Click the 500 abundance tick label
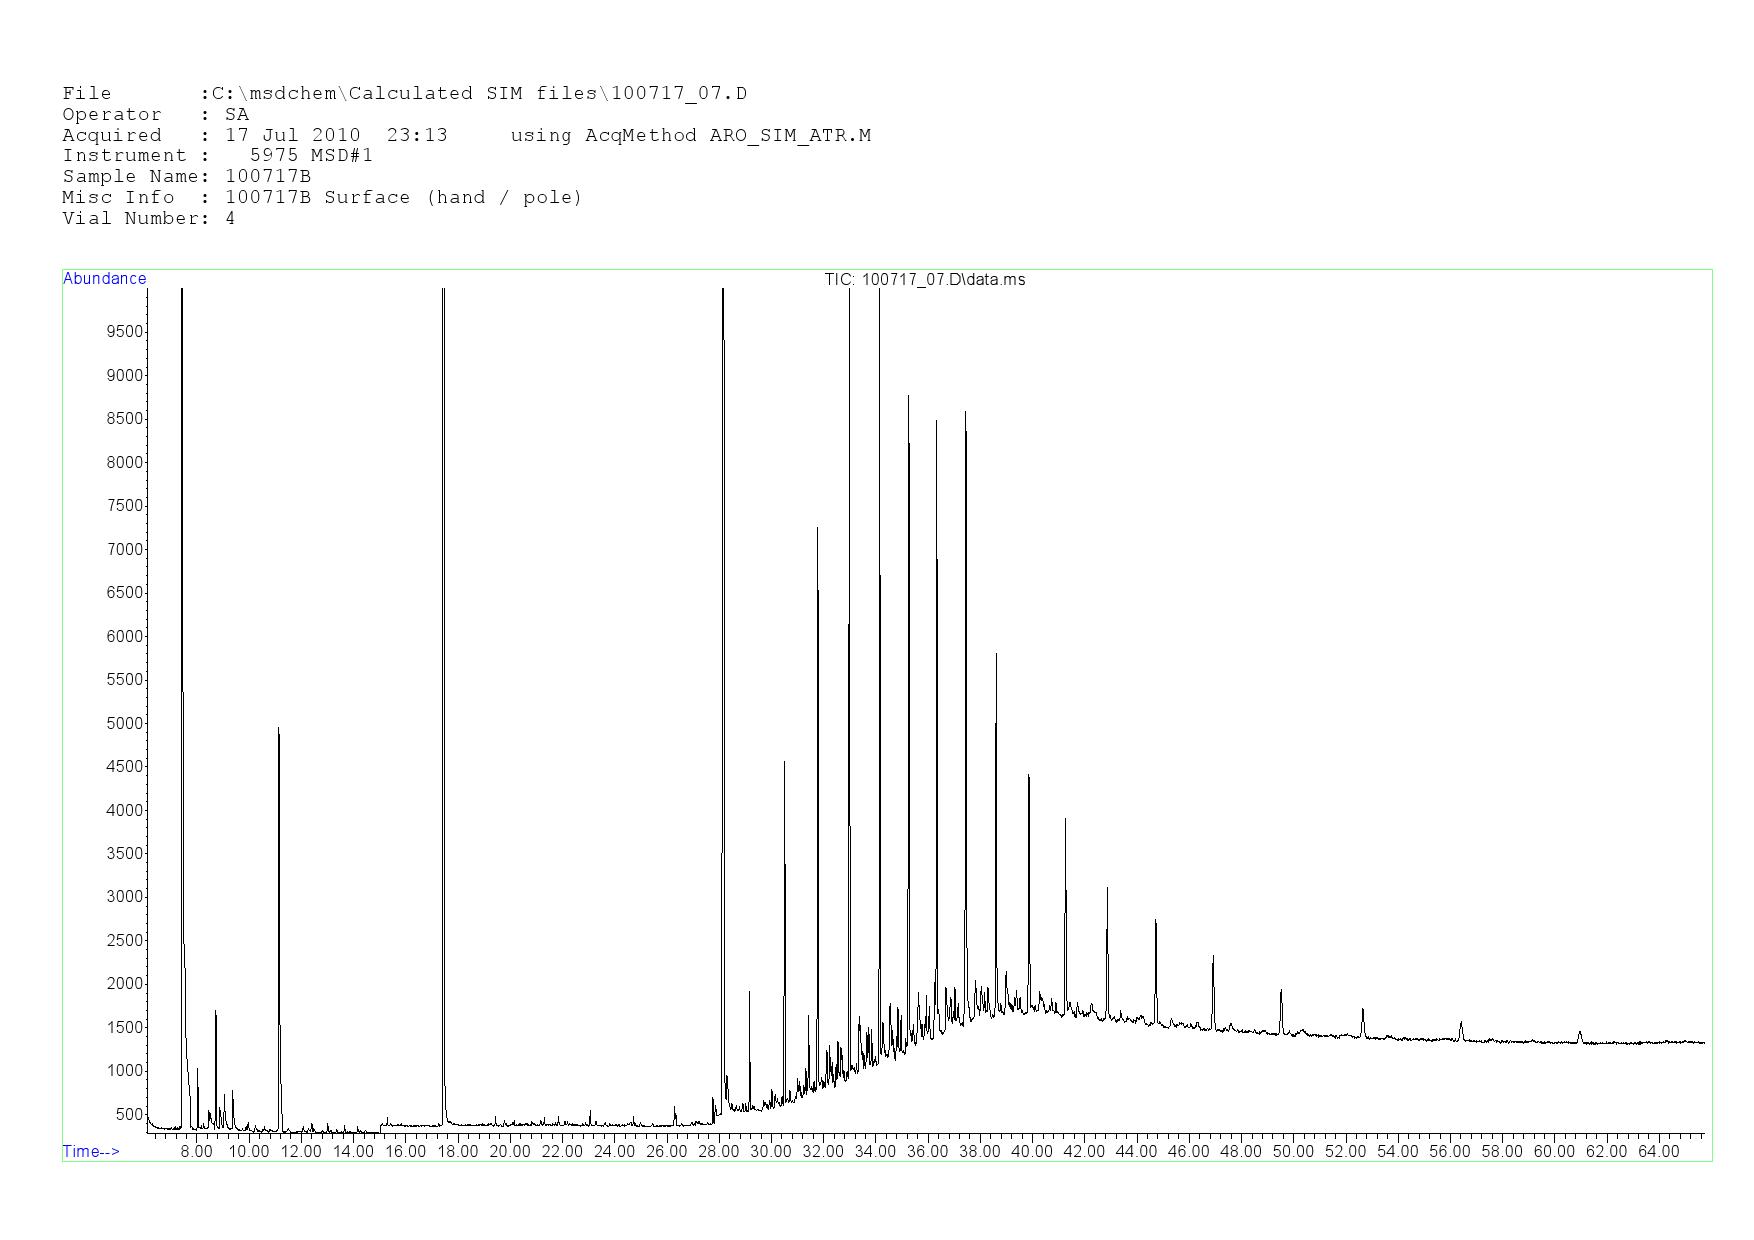Viewport: 1754px width, 1240px height. [128, 1114]
